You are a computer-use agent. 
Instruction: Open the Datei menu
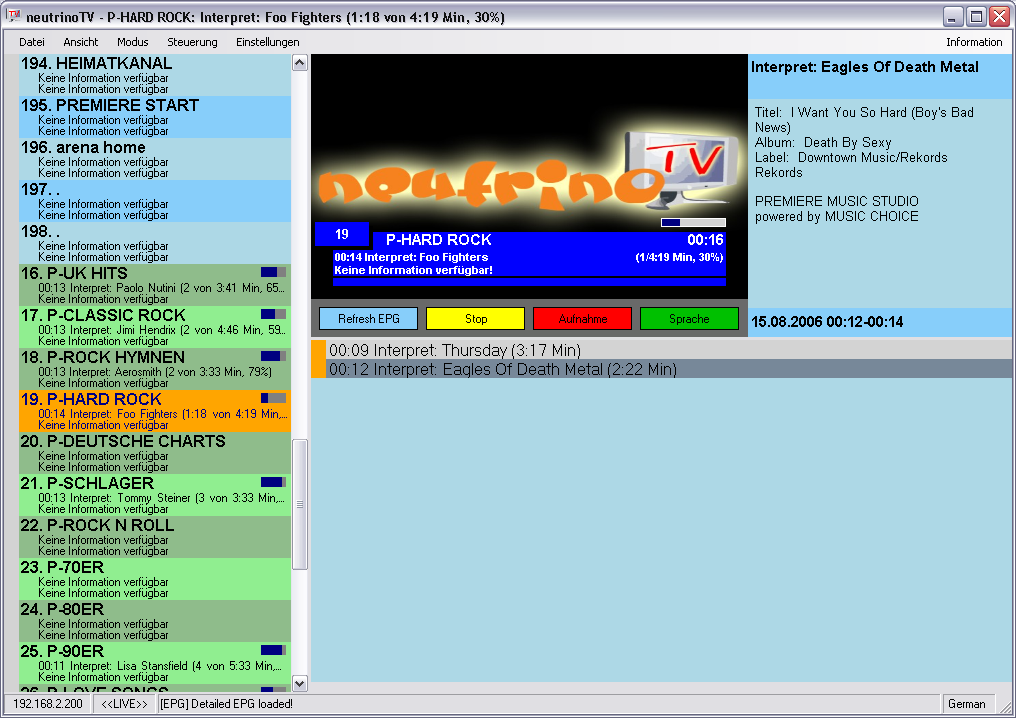click(x=32, y=42)
